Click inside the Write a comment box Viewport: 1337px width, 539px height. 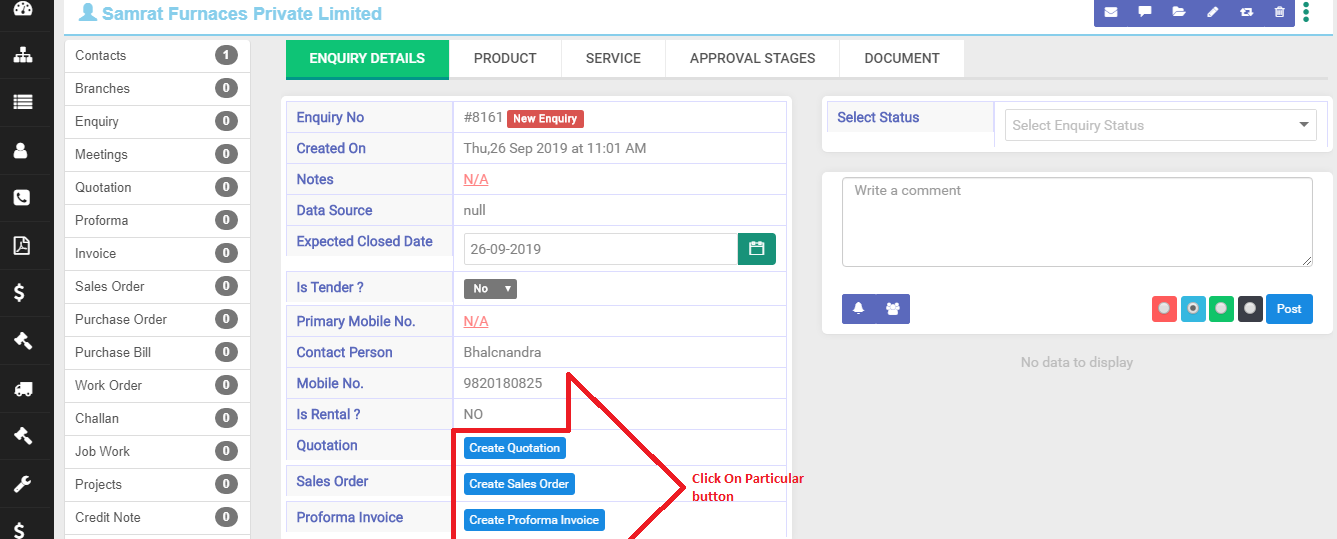pos(1077,222)
